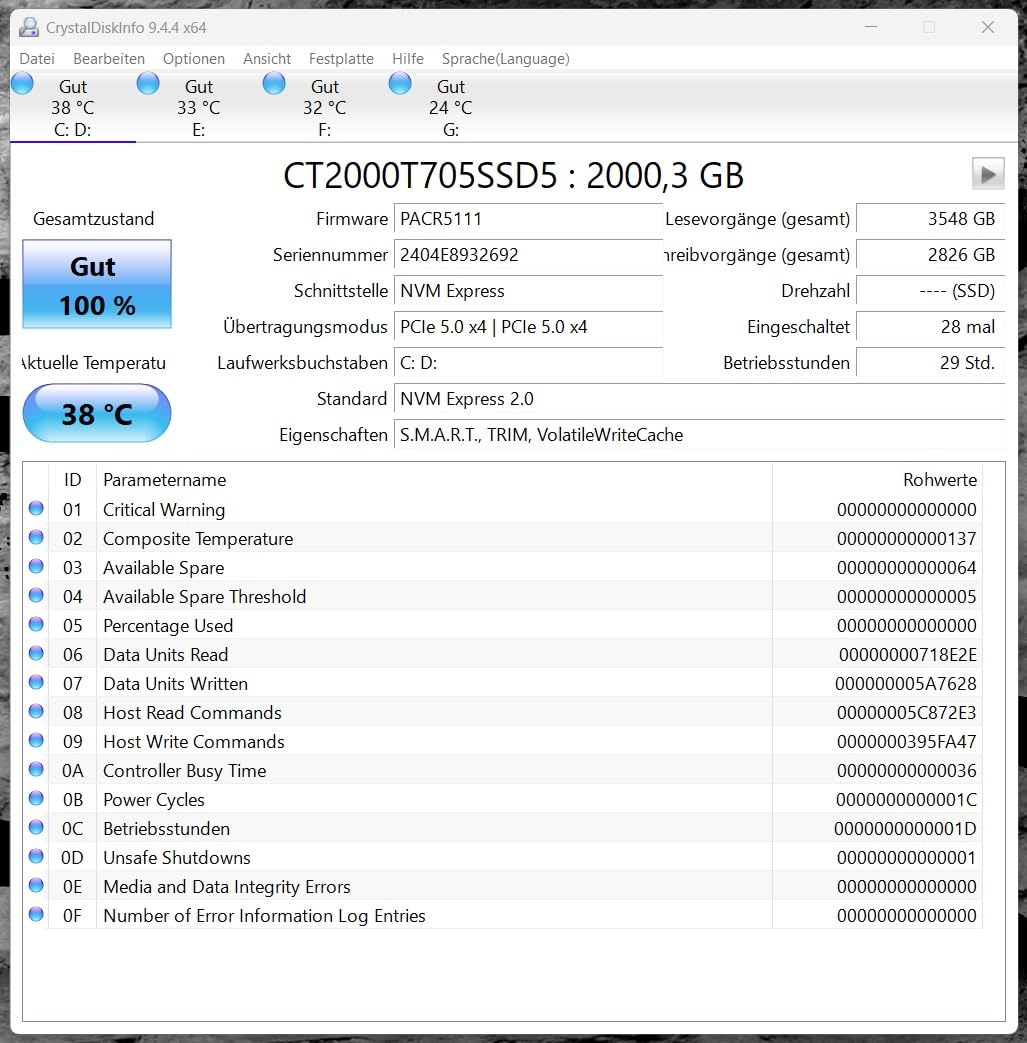Click the Rohwerte column header

coord(877,480)
